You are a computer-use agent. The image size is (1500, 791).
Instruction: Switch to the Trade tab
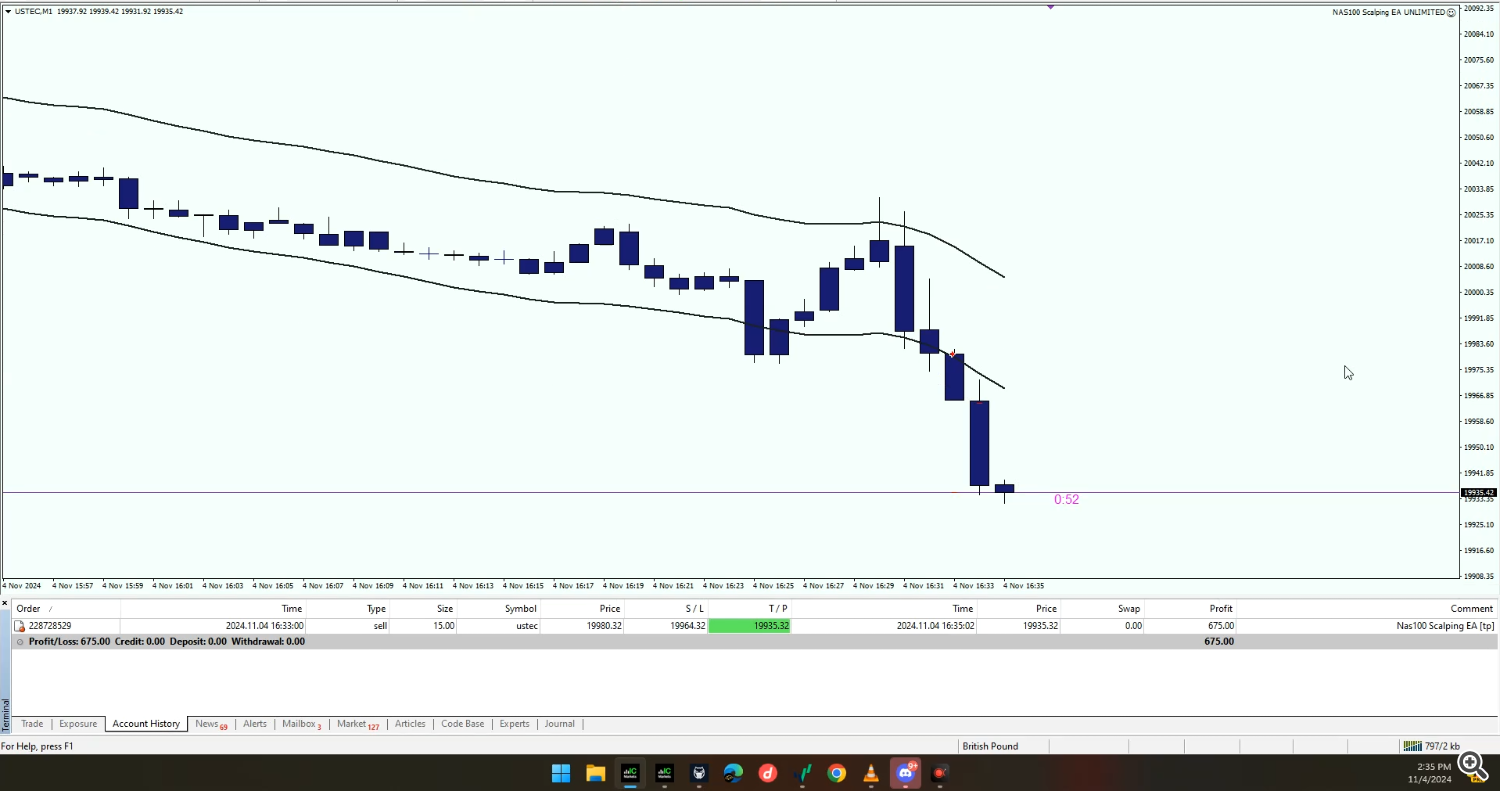32,724
